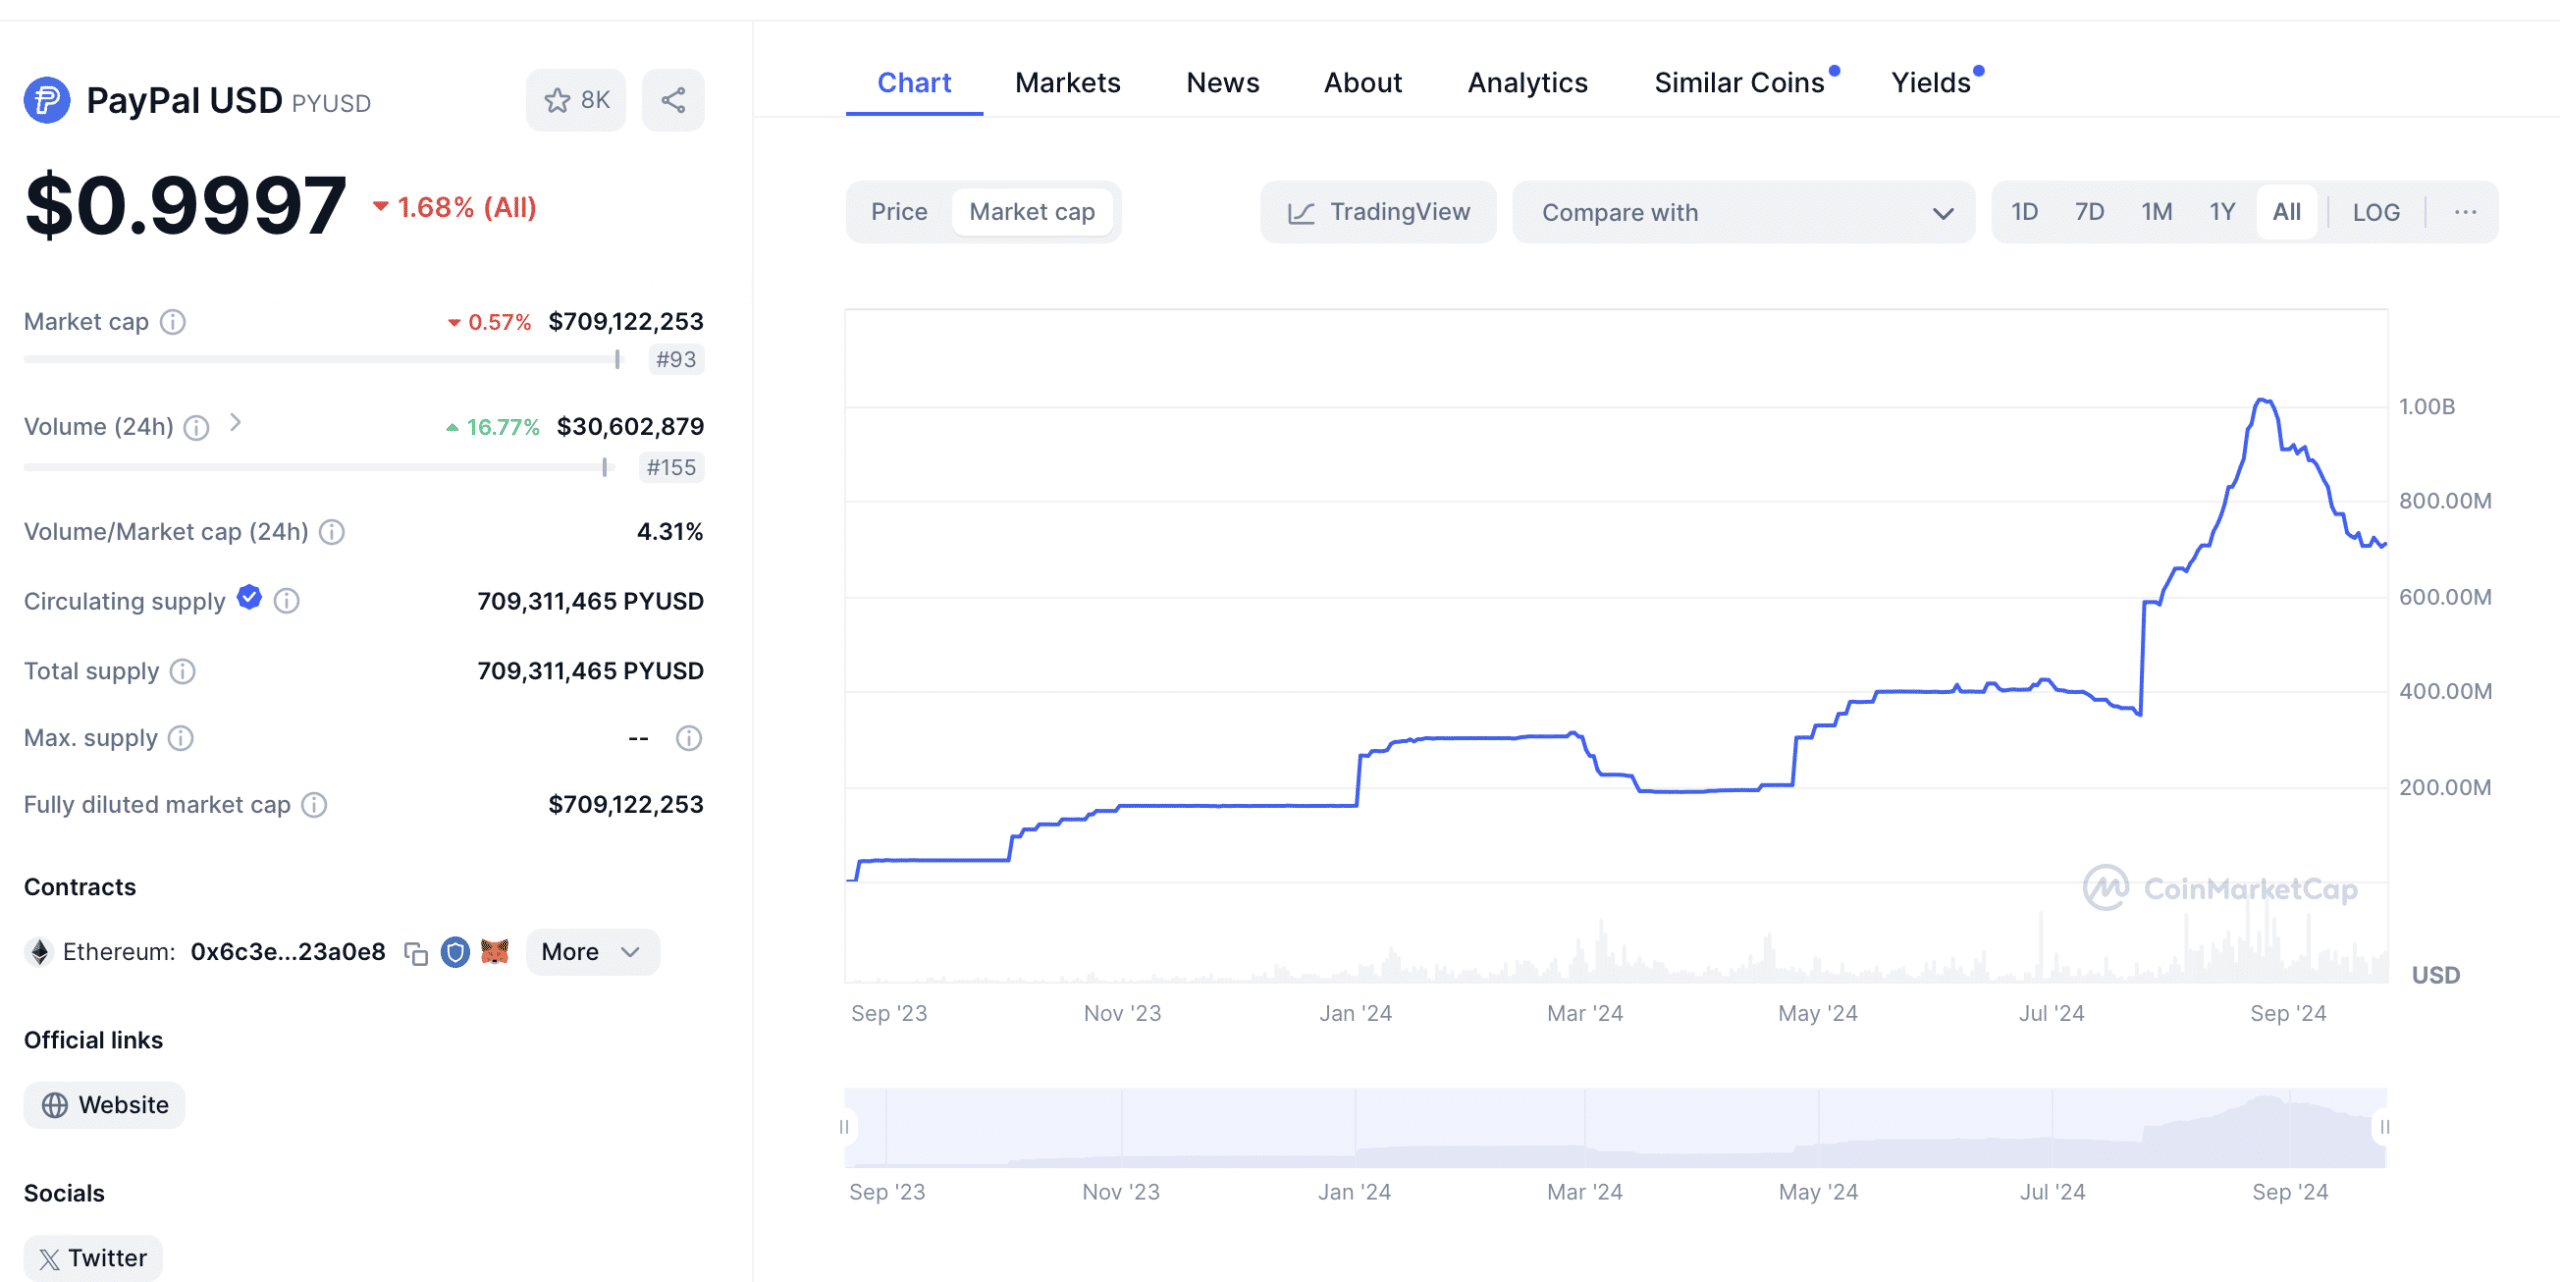This screenshot has height=1282, width=2560.
Task: Show Volume (24h) info icon
Action: pos(197,428)
